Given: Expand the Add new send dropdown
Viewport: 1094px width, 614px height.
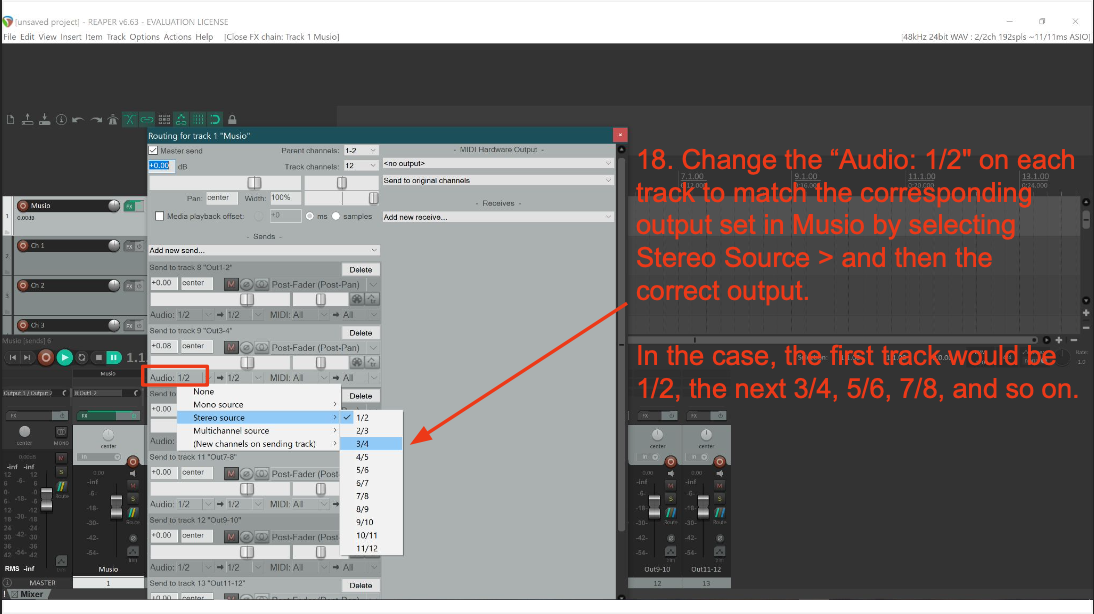Looking at the screenshot, I should pos(264,250).
